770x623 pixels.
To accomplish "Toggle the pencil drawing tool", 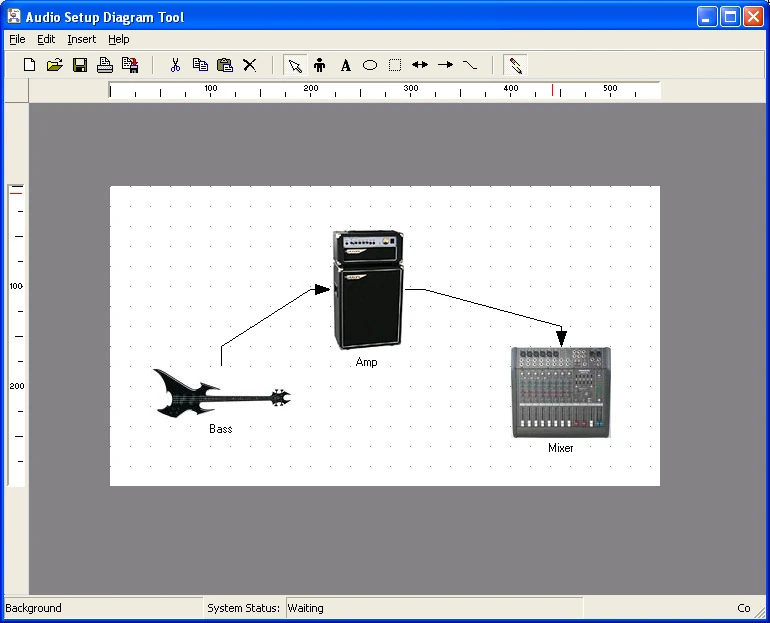I will tap(516, 65).
